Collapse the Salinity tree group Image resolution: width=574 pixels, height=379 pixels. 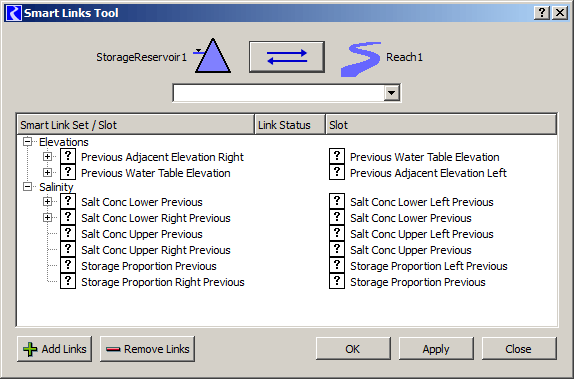click(x=28, y=187)
